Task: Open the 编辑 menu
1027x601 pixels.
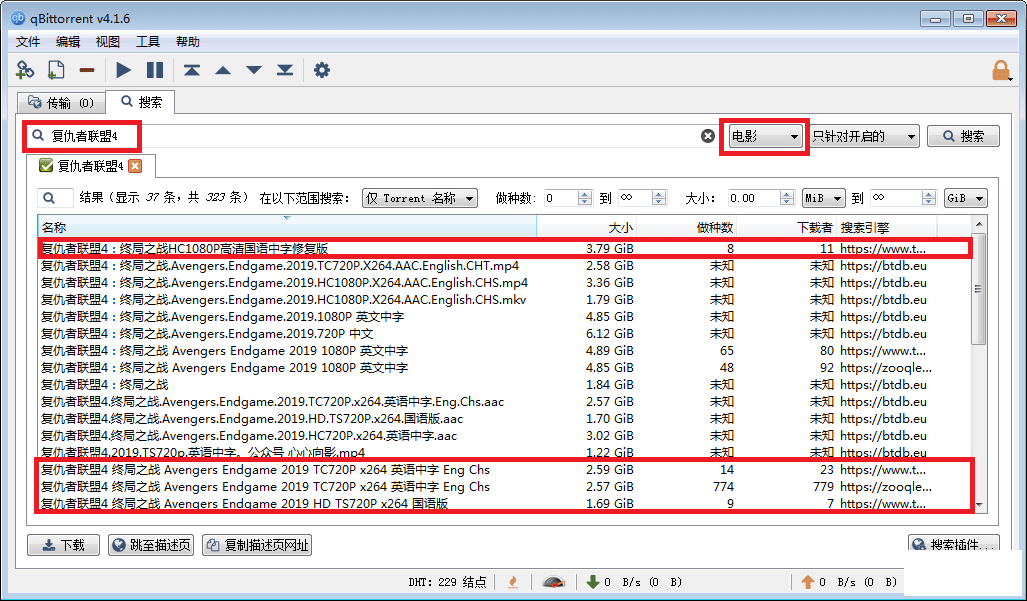Action: 68,42
